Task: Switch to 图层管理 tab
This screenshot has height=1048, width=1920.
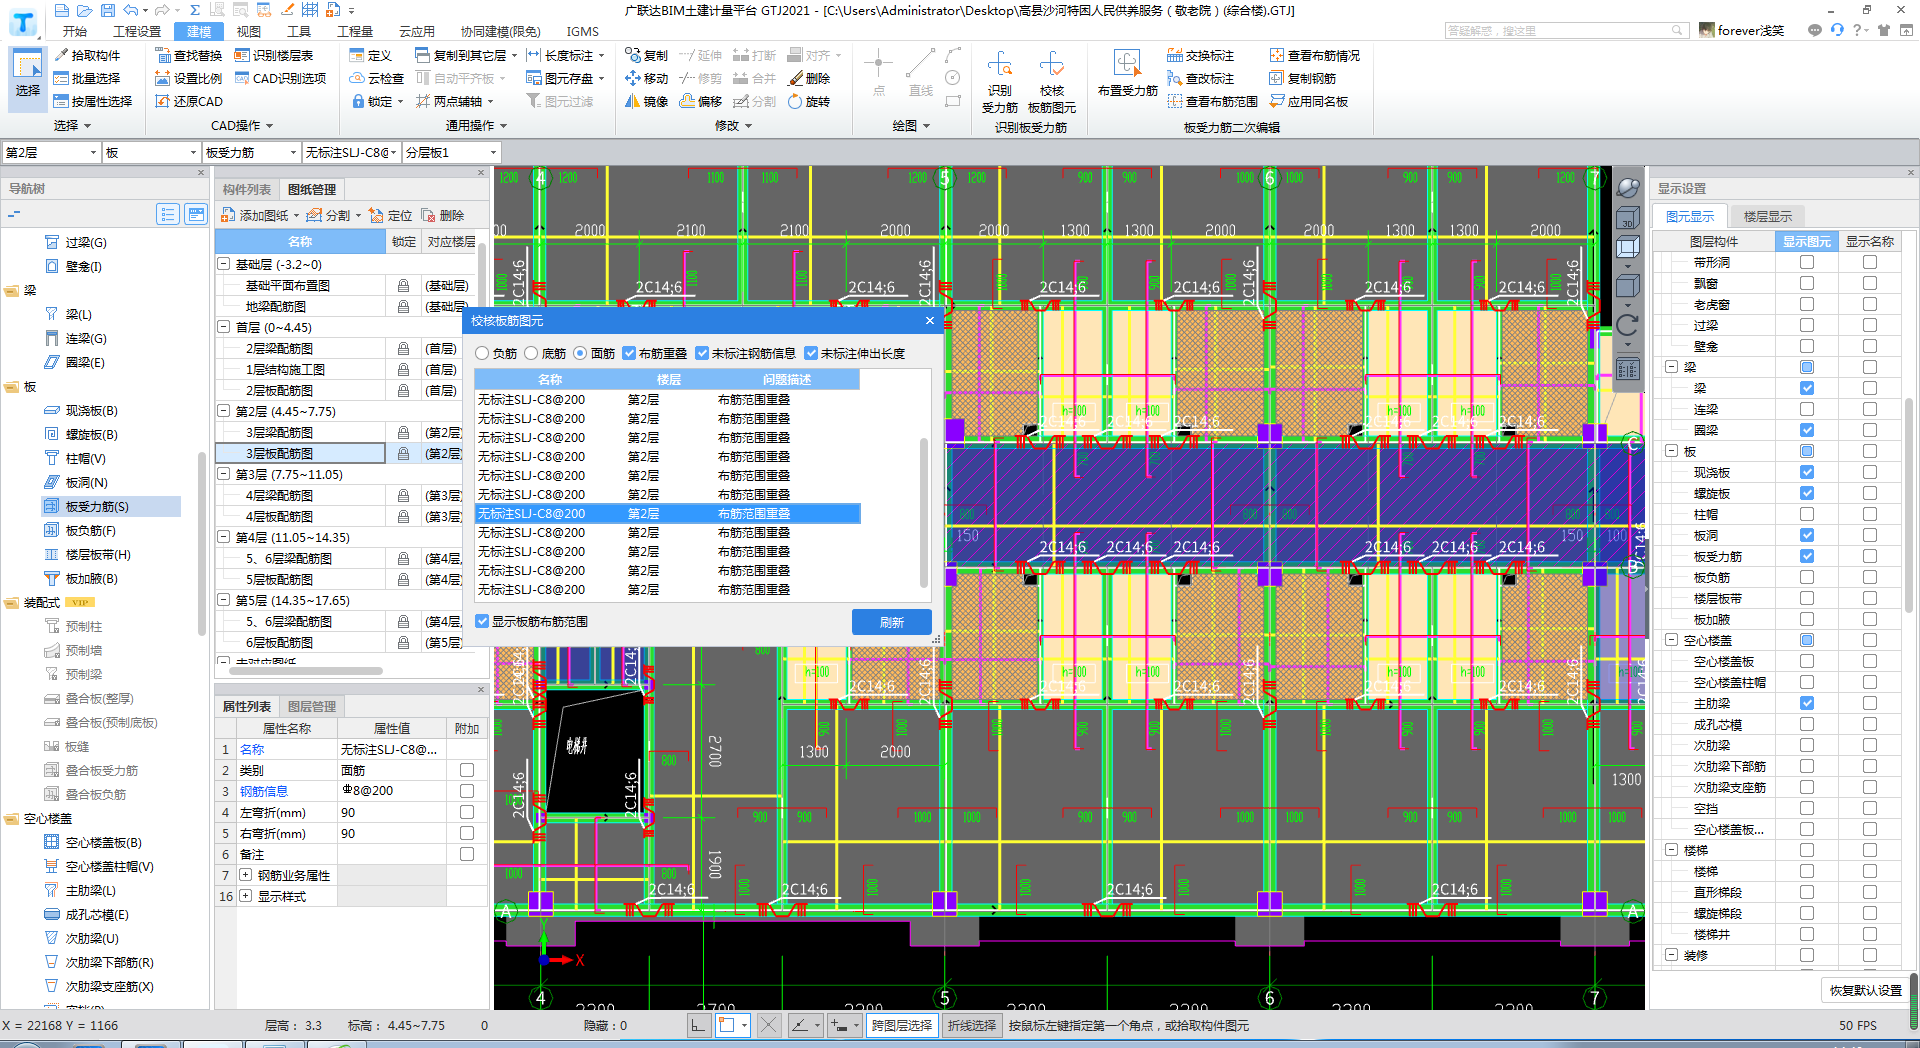Action: (312, 706)
